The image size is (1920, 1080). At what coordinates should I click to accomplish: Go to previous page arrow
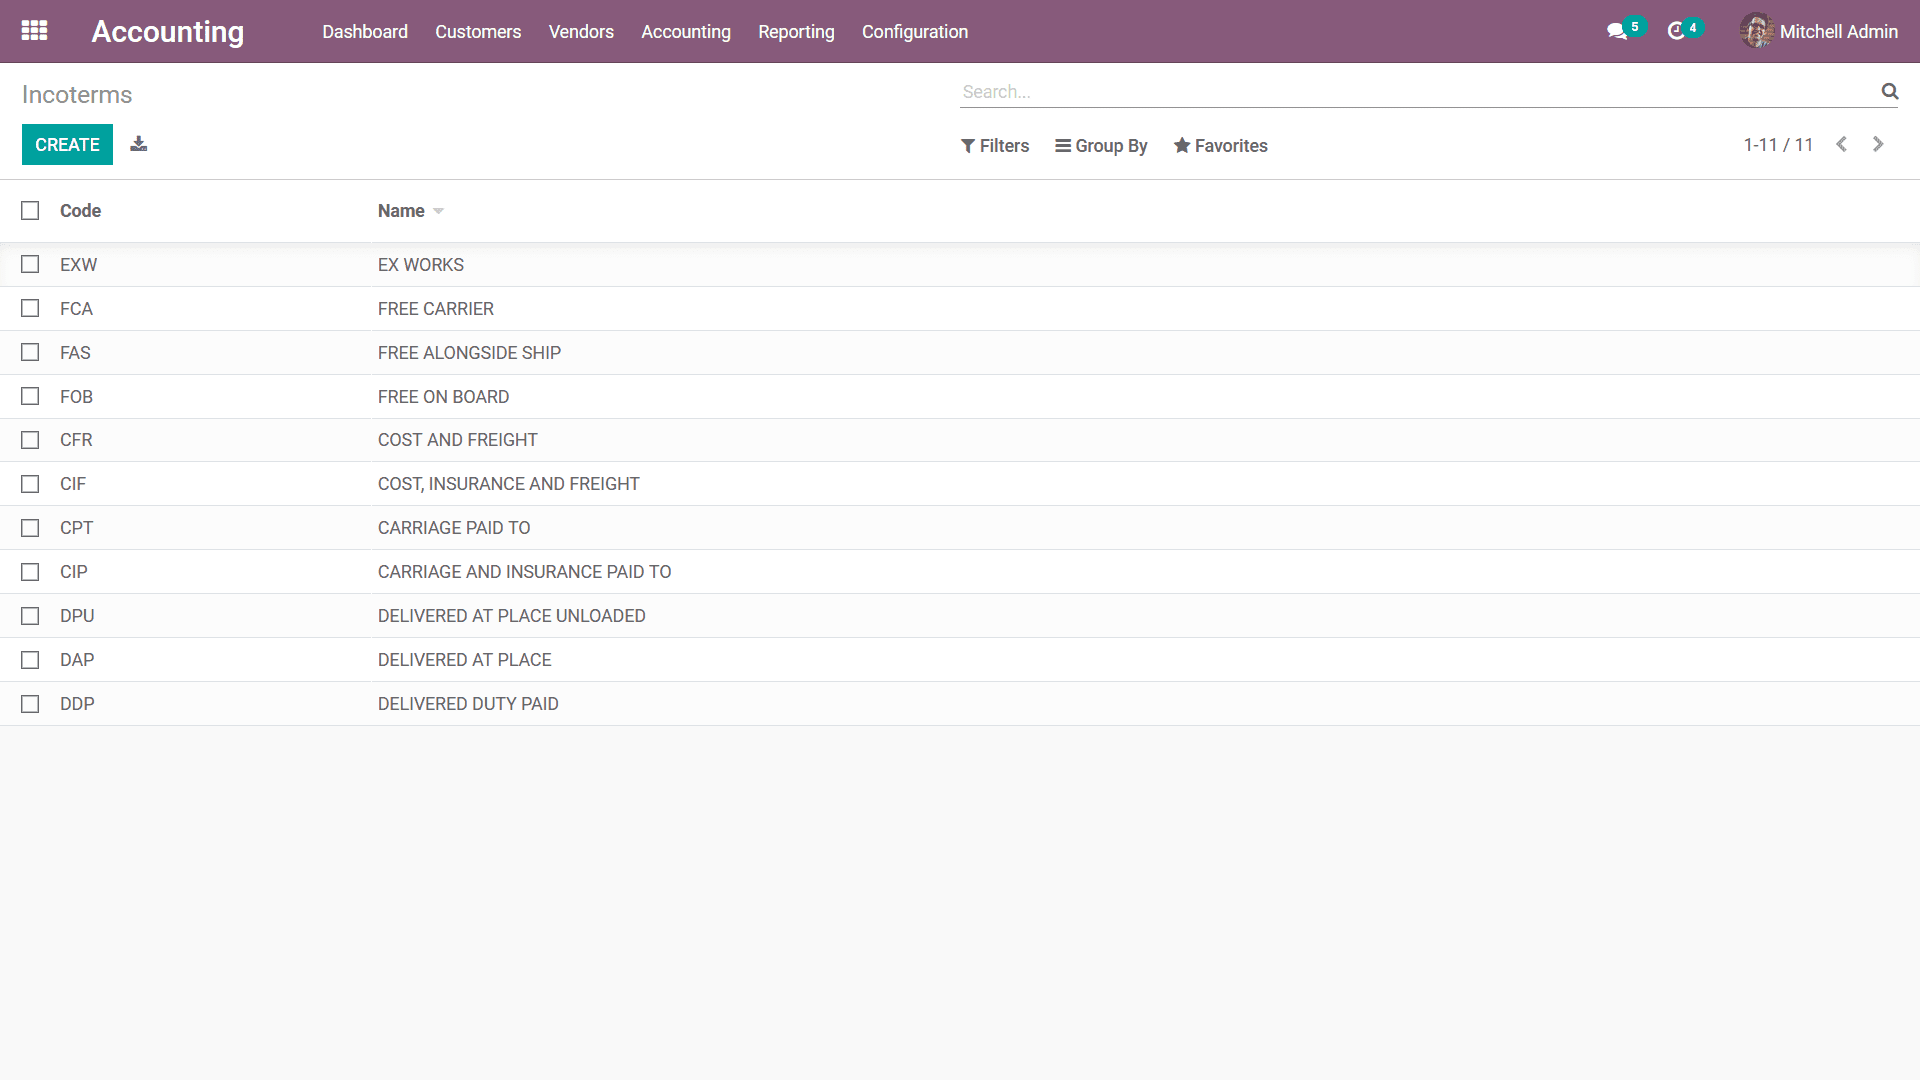point(1841,145)
